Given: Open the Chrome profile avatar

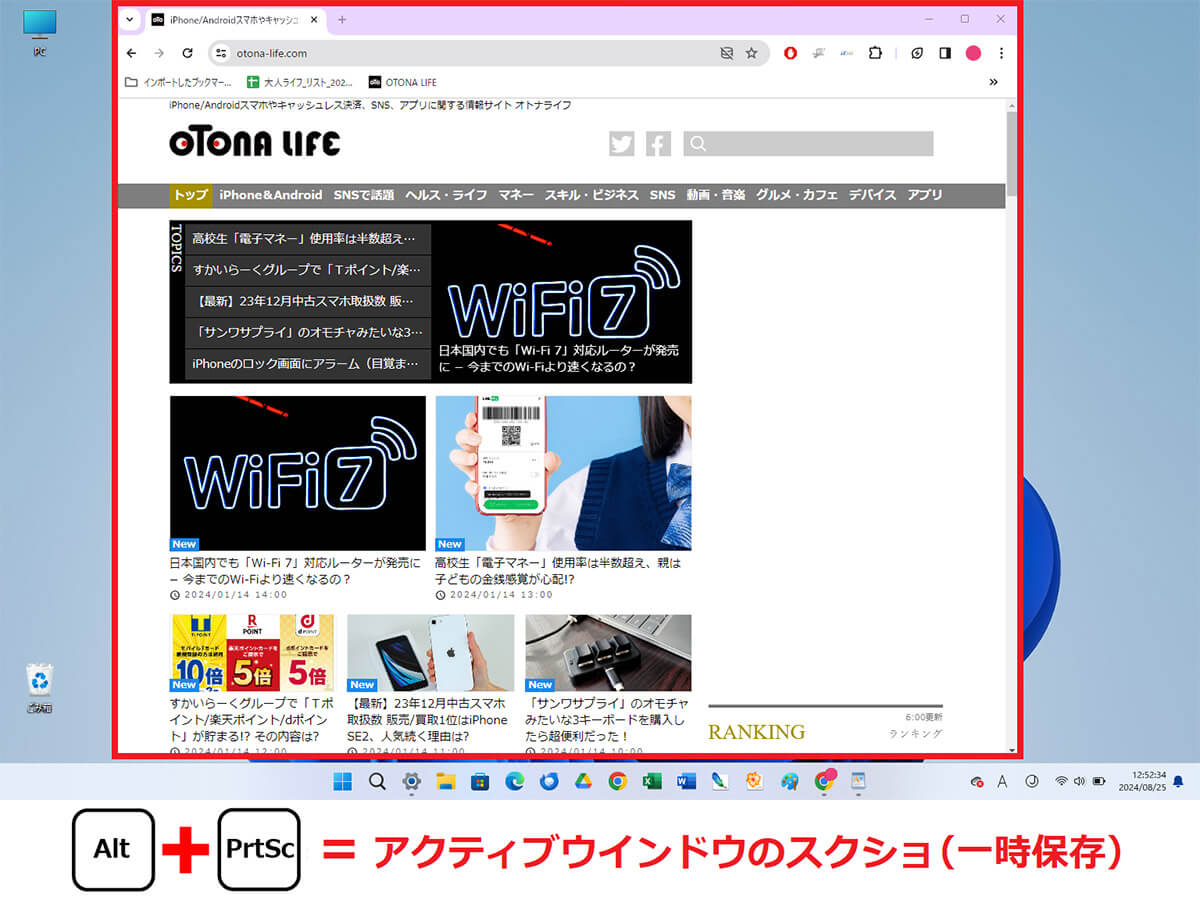Looking at the screenshot, I should coord(973,53).
